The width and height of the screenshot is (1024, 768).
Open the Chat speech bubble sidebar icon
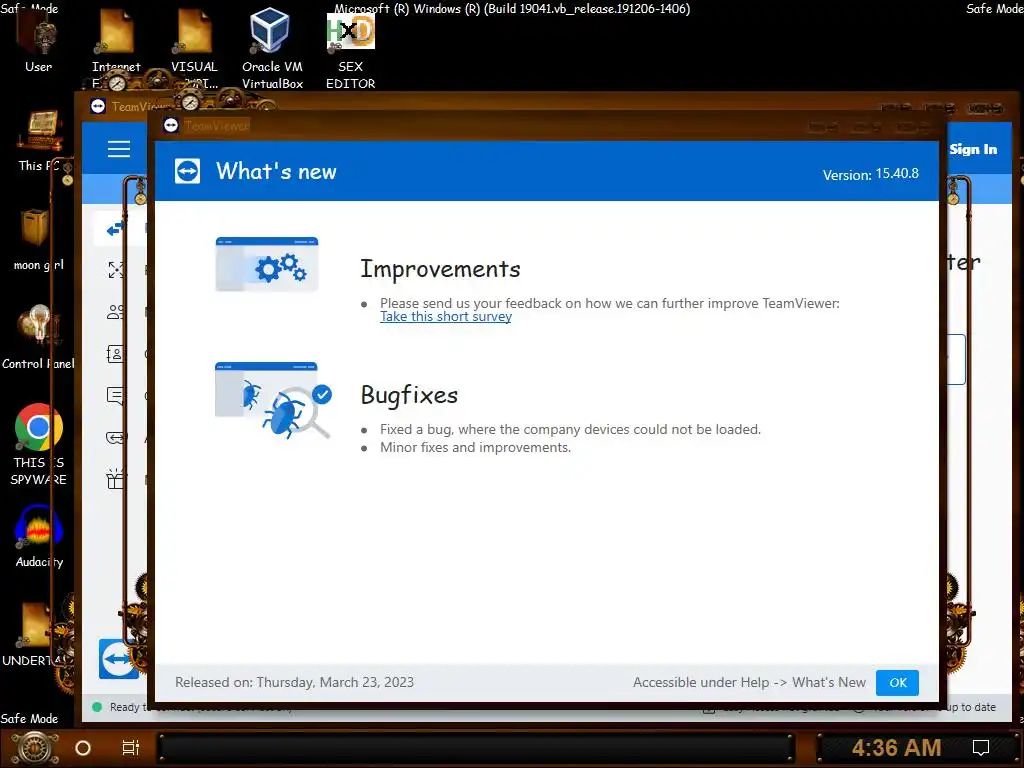click(115, 396)
